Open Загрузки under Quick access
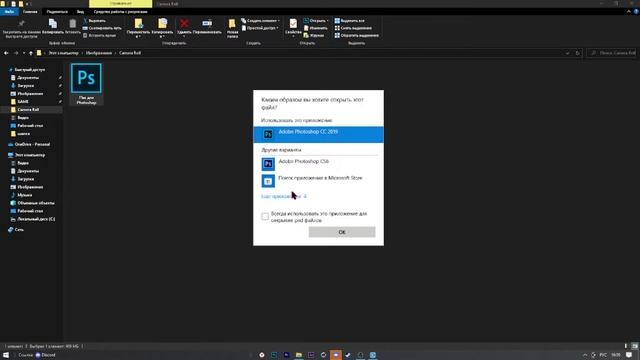Viewport: 640px width, 360px height. 25,86
